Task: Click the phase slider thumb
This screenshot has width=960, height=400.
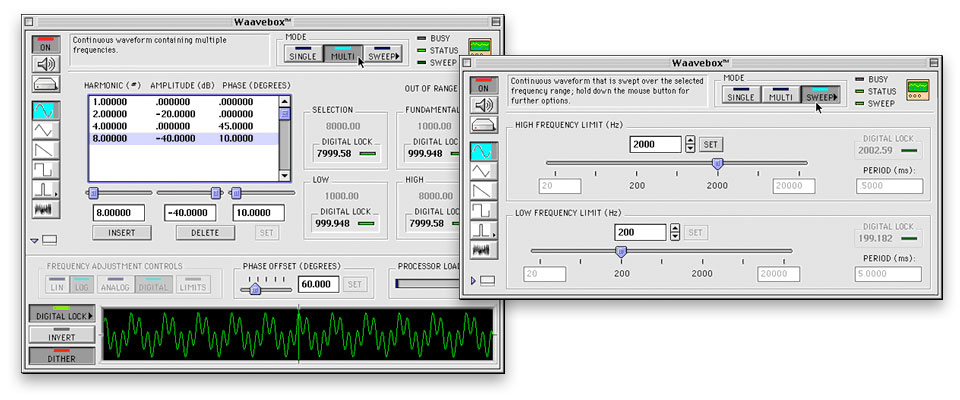Action: 236,193
